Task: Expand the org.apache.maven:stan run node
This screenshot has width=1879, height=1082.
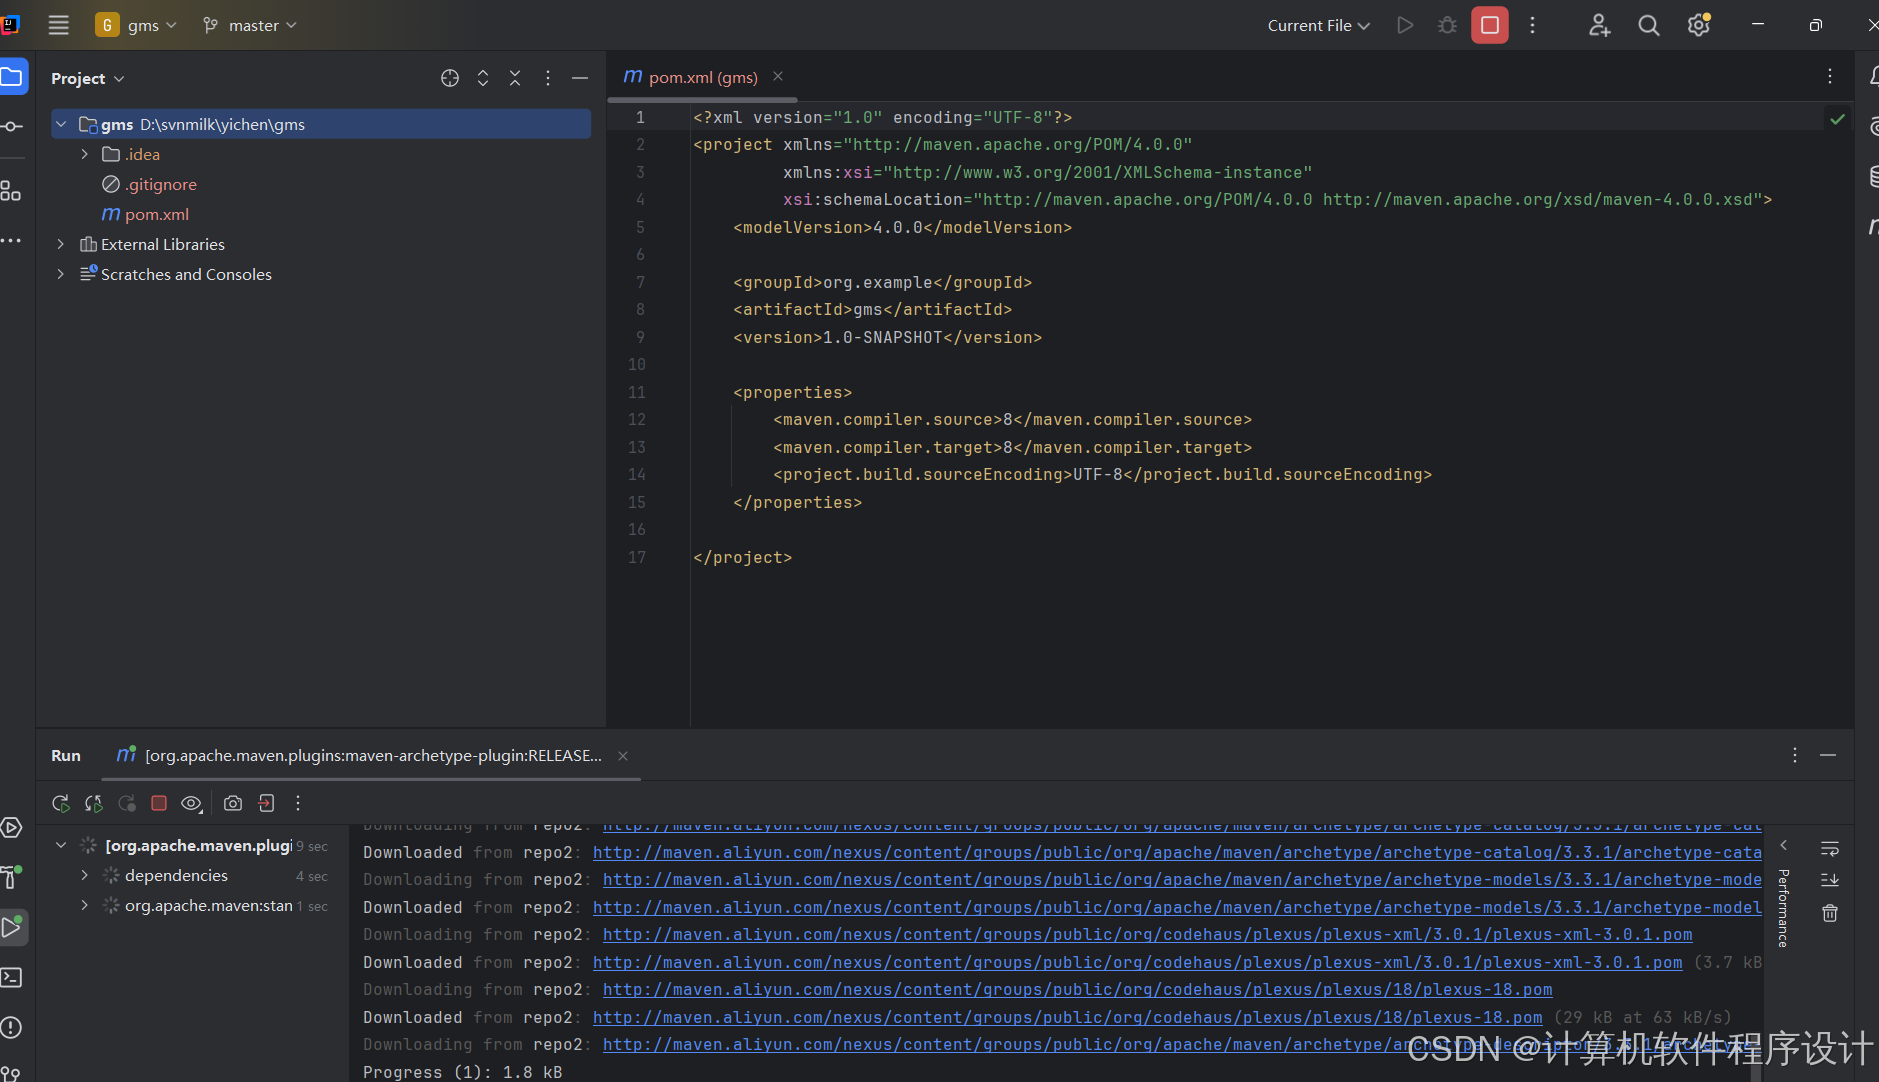Action: 84,906
